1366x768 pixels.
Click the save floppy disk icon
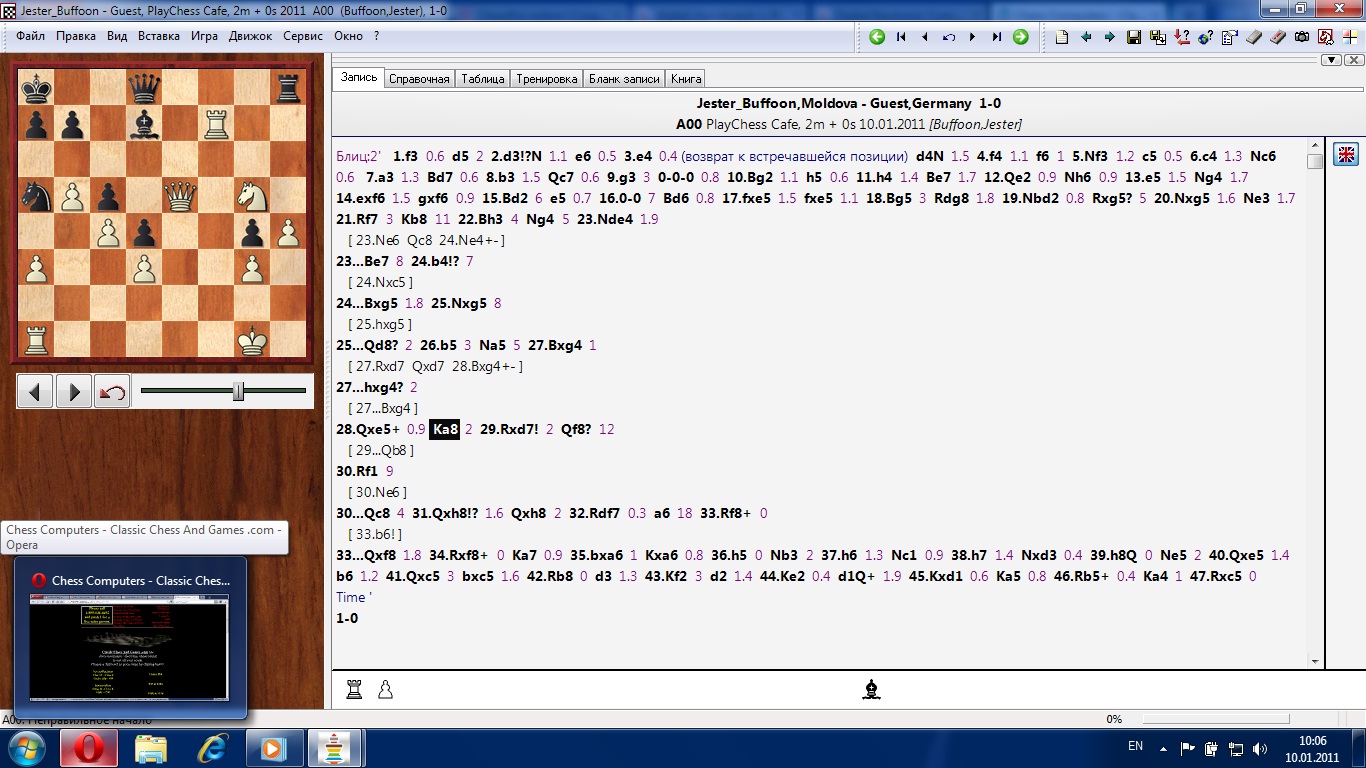(1134, 37)
